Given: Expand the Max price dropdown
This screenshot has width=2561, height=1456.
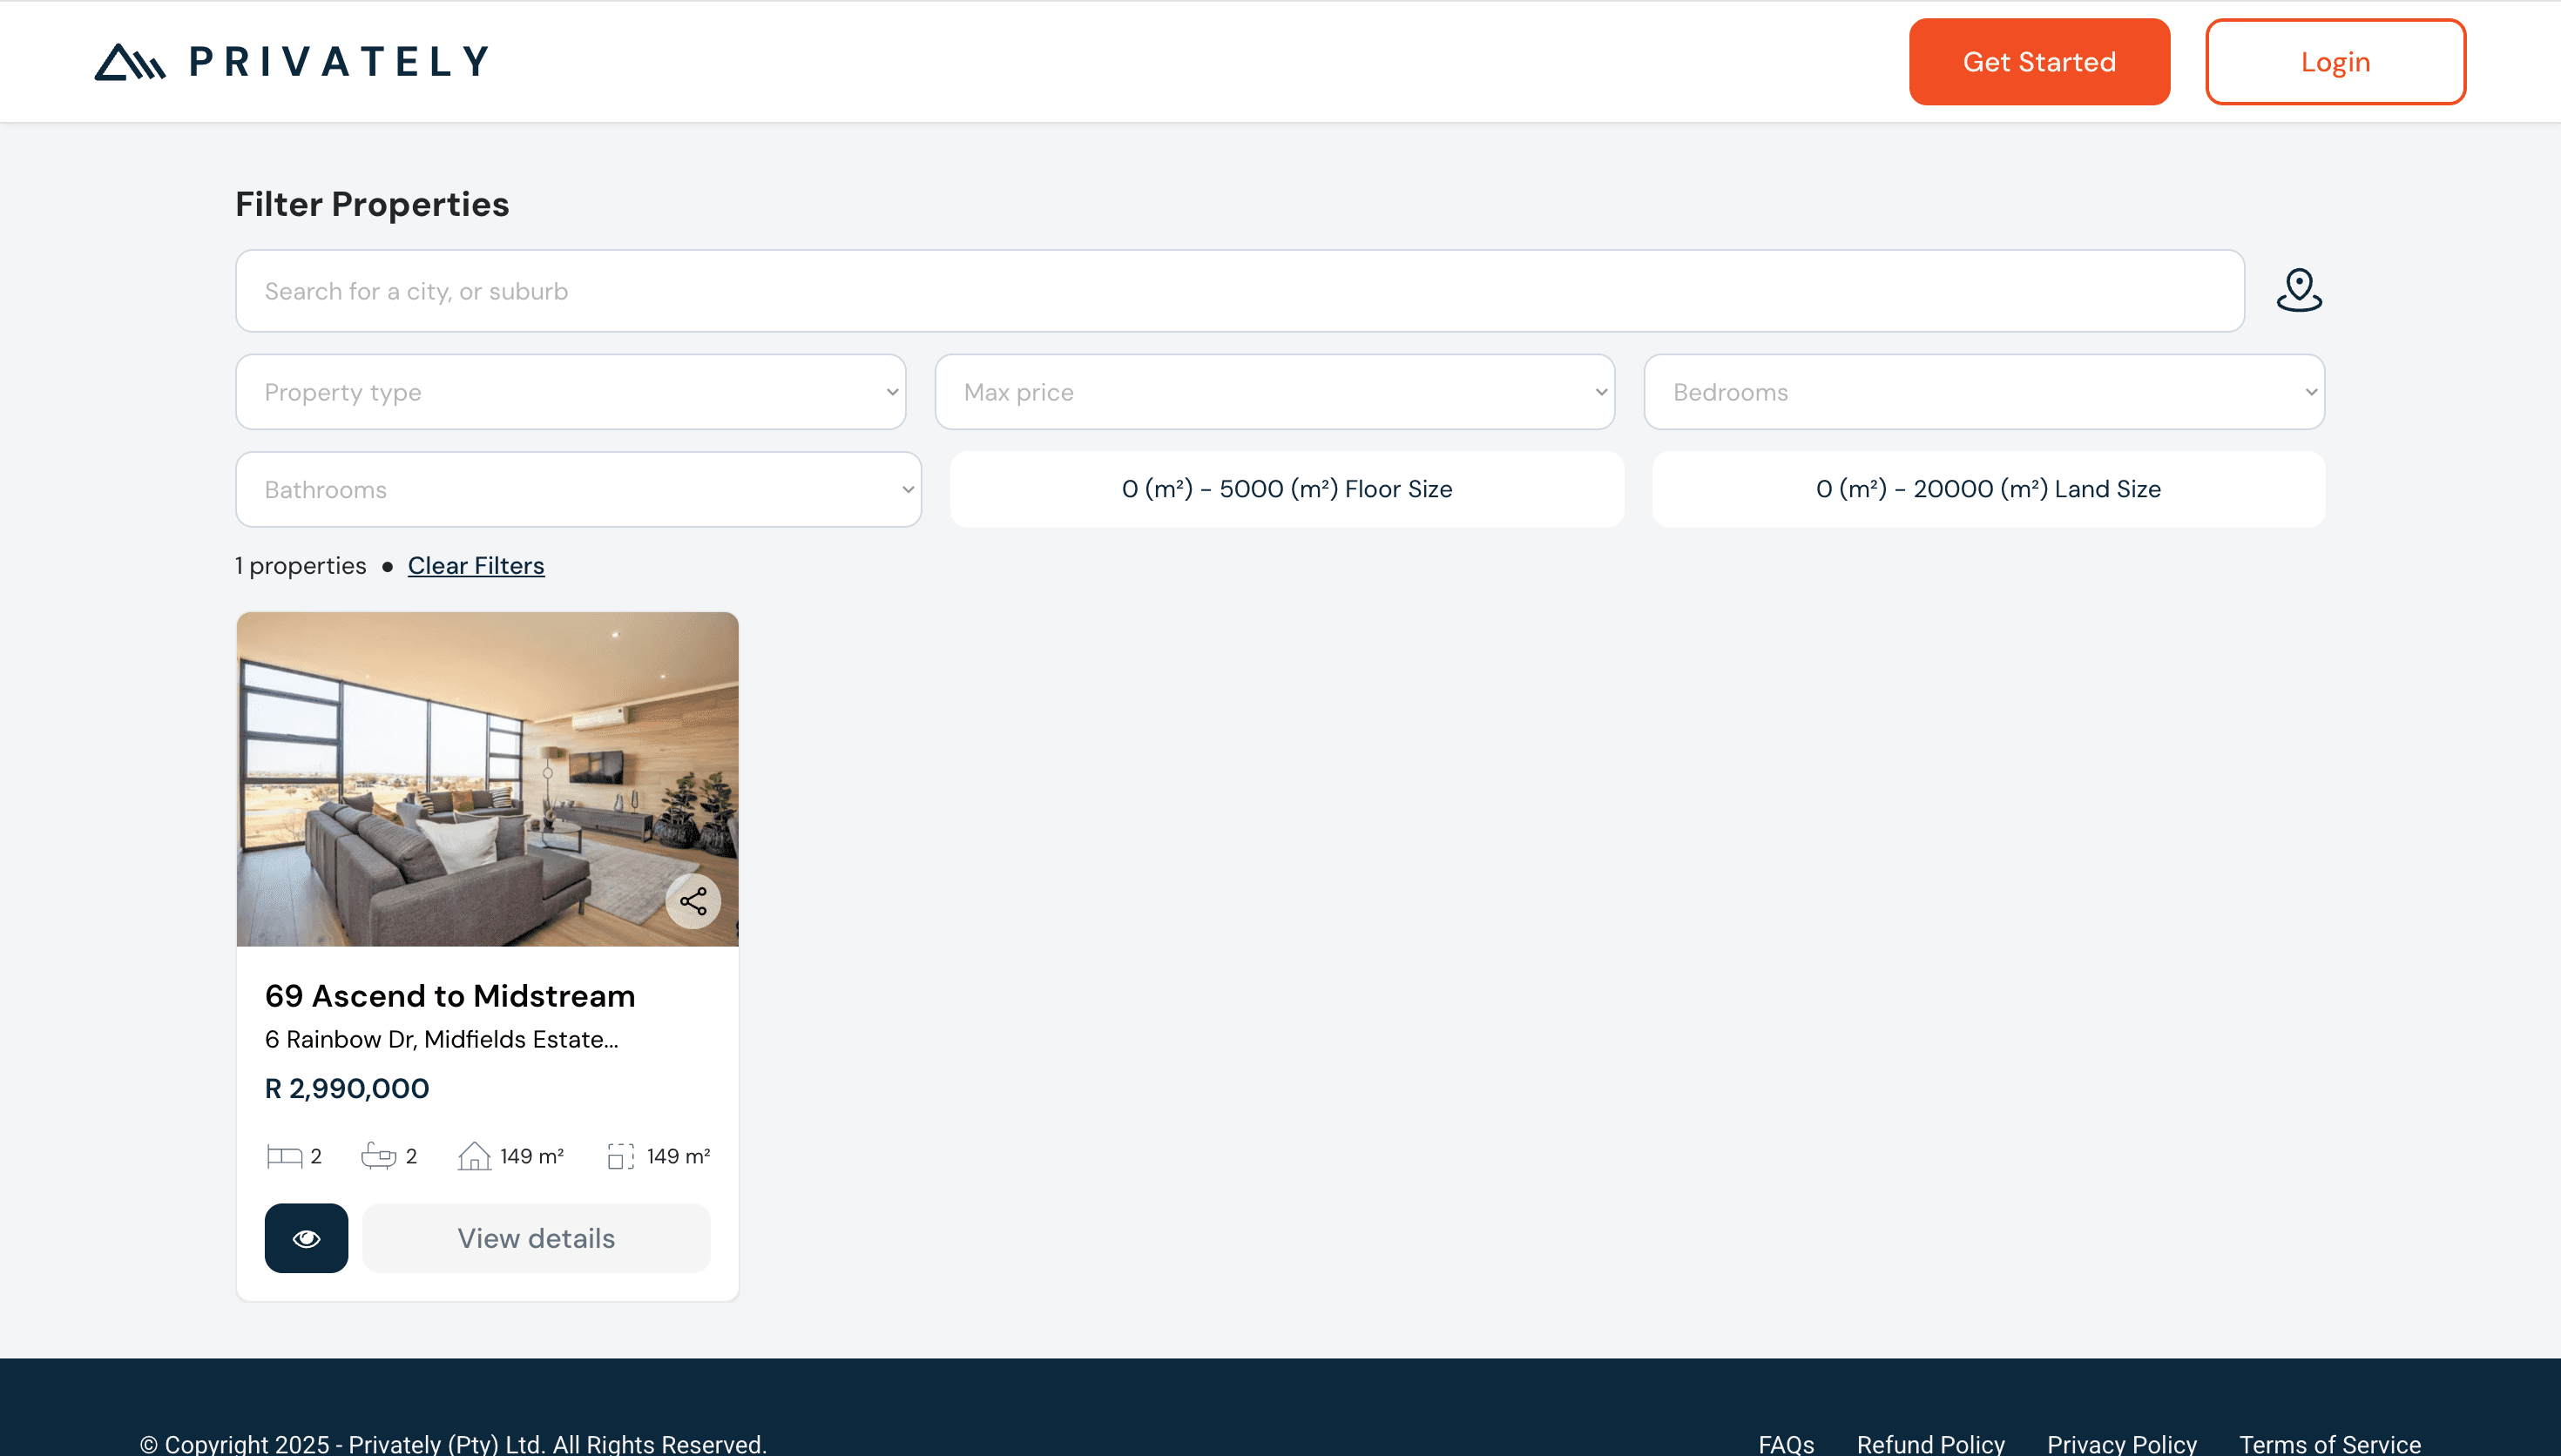Looking at the screenshot, I should point(1275,392).
